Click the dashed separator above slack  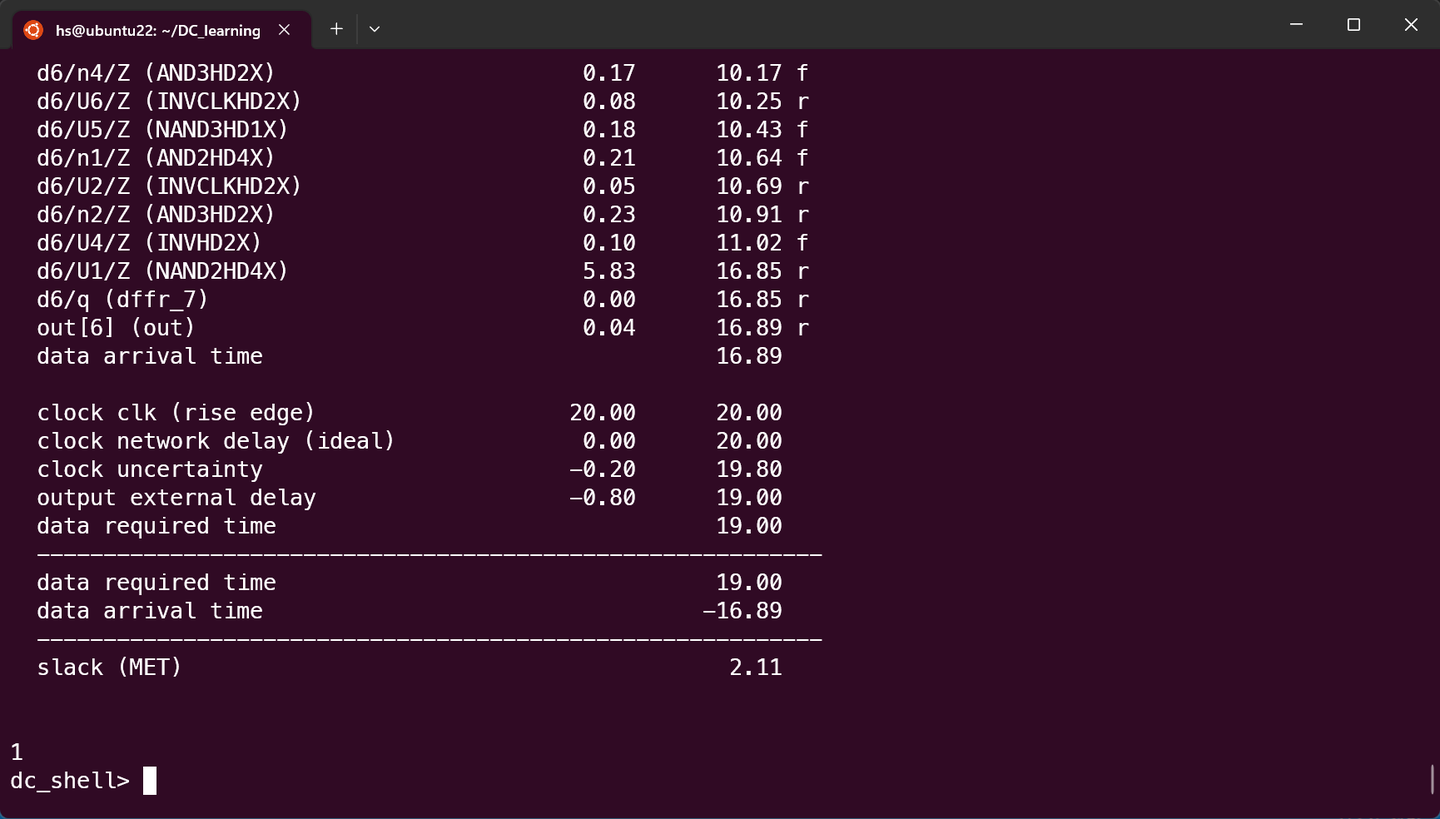tap(428, 639)
